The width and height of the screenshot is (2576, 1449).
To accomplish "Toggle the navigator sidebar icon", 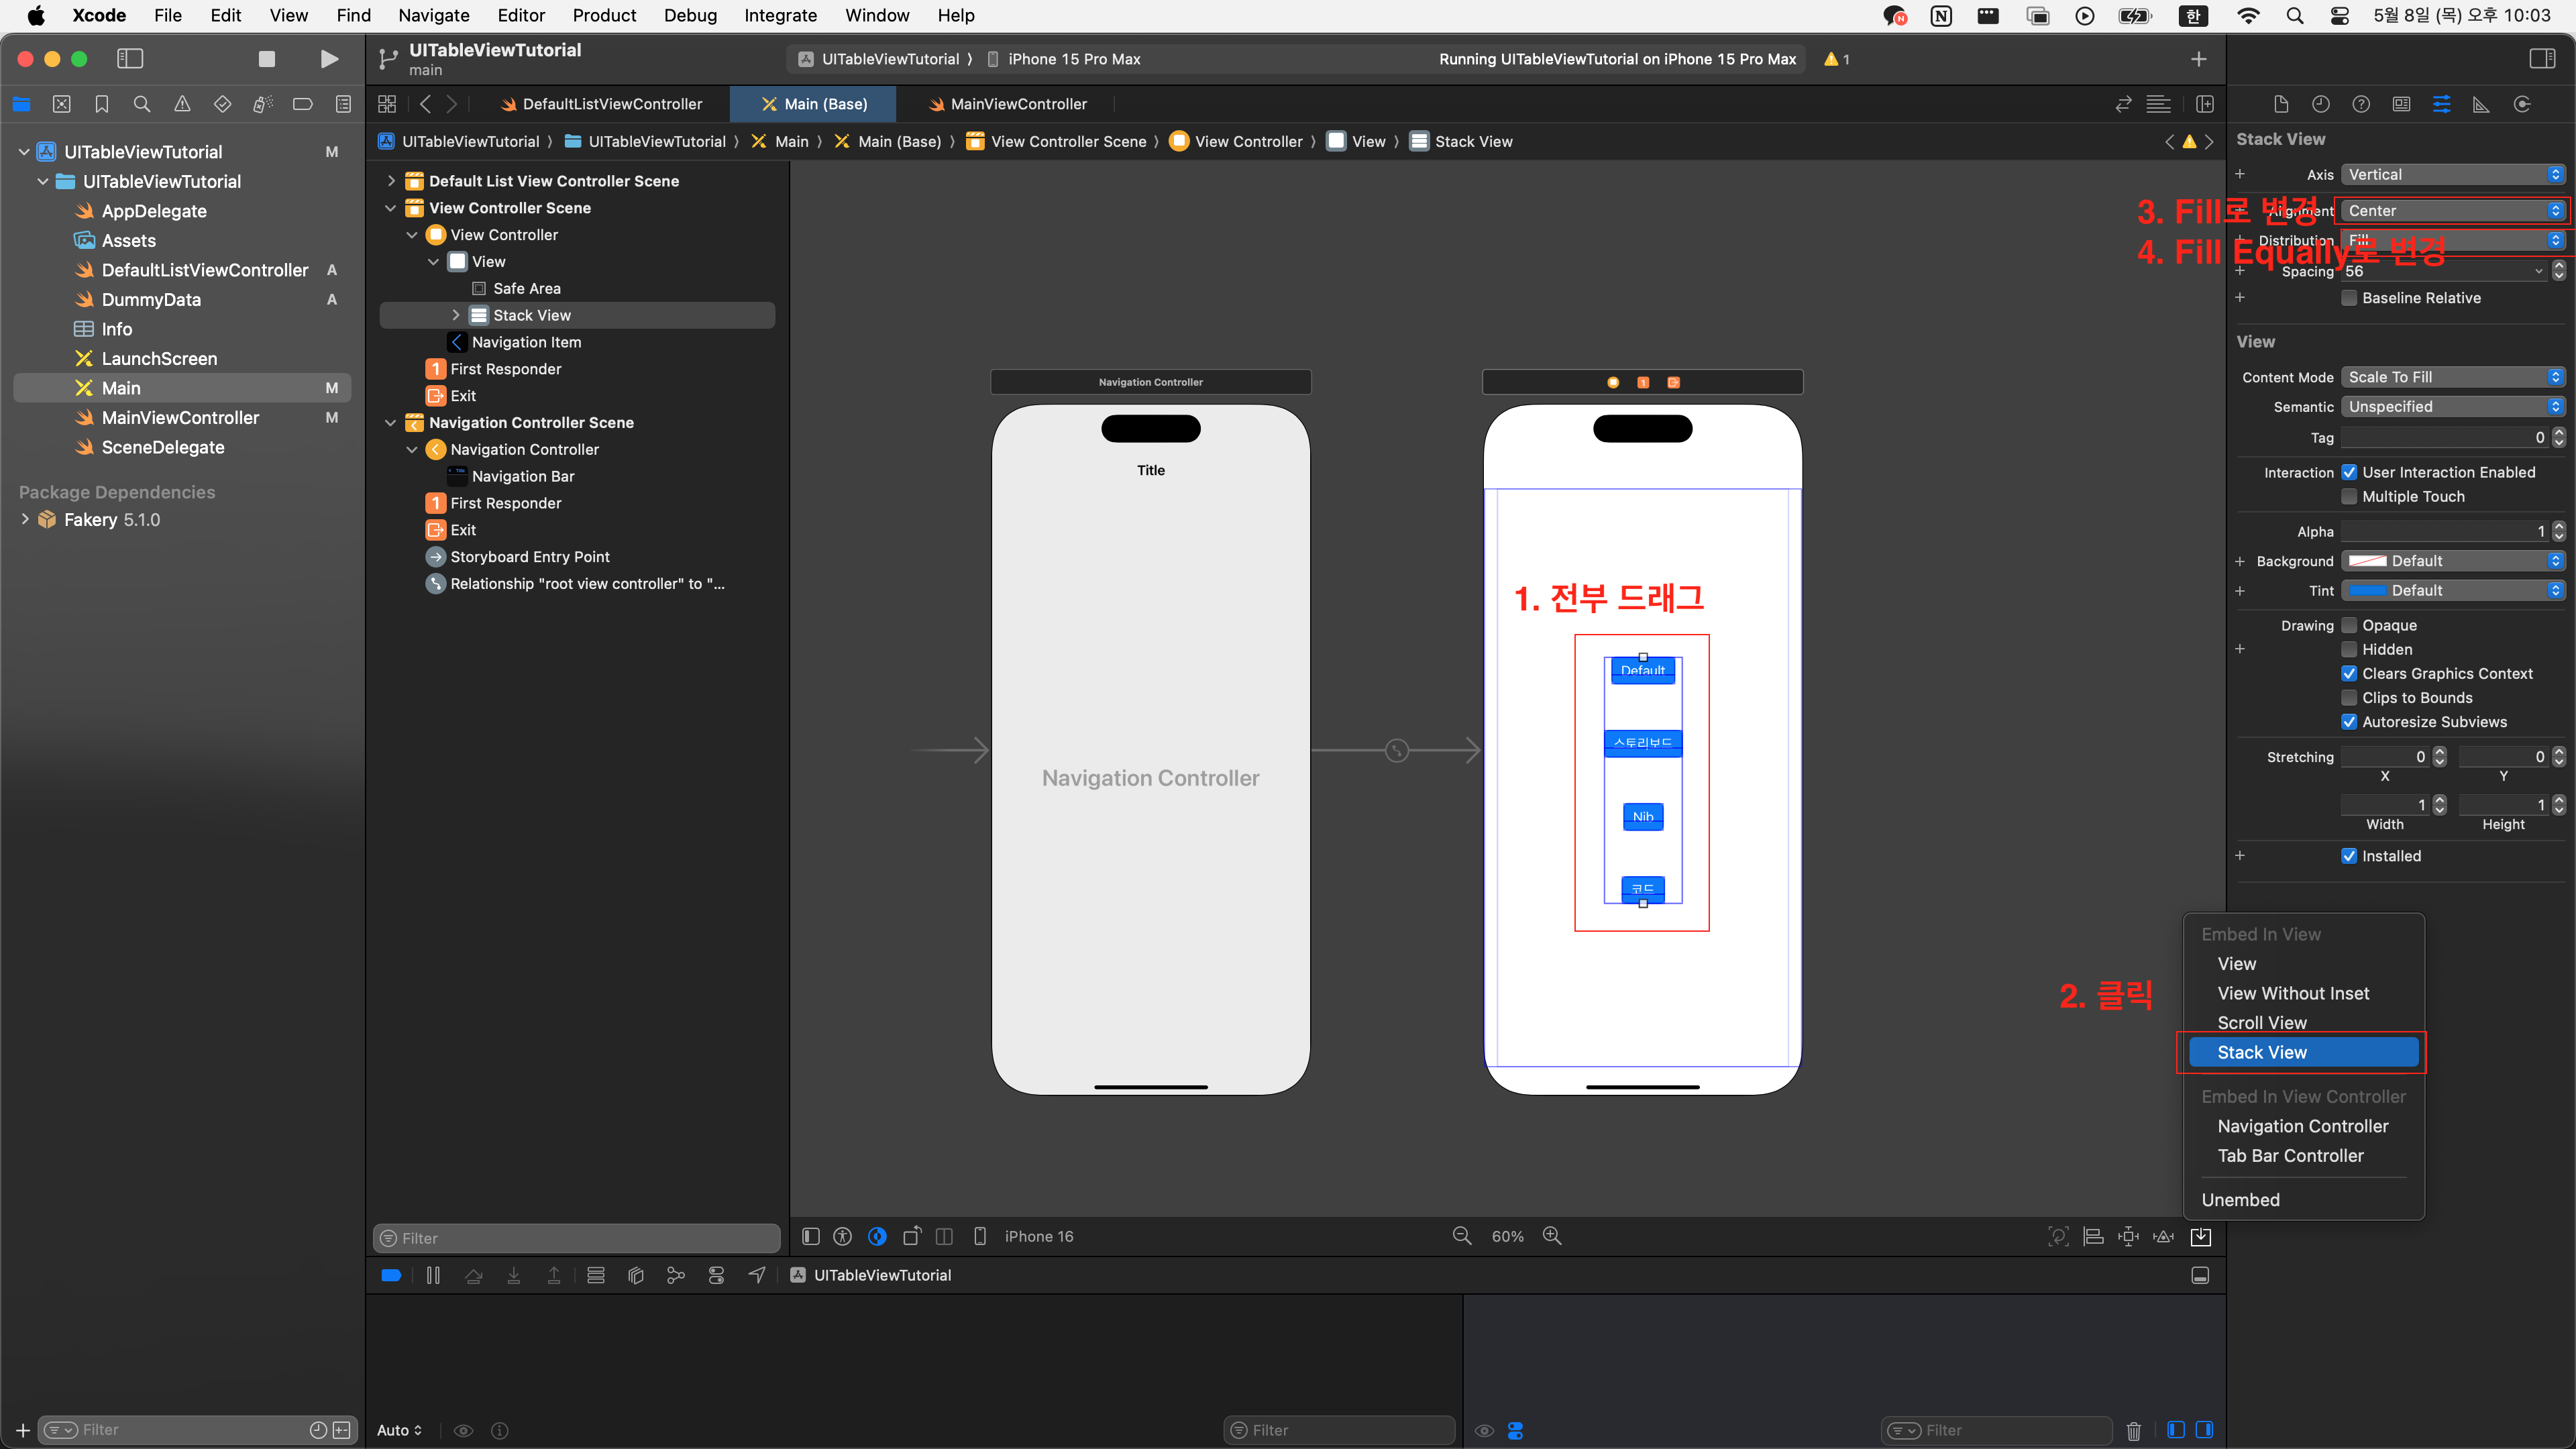I will click(130, 59).
